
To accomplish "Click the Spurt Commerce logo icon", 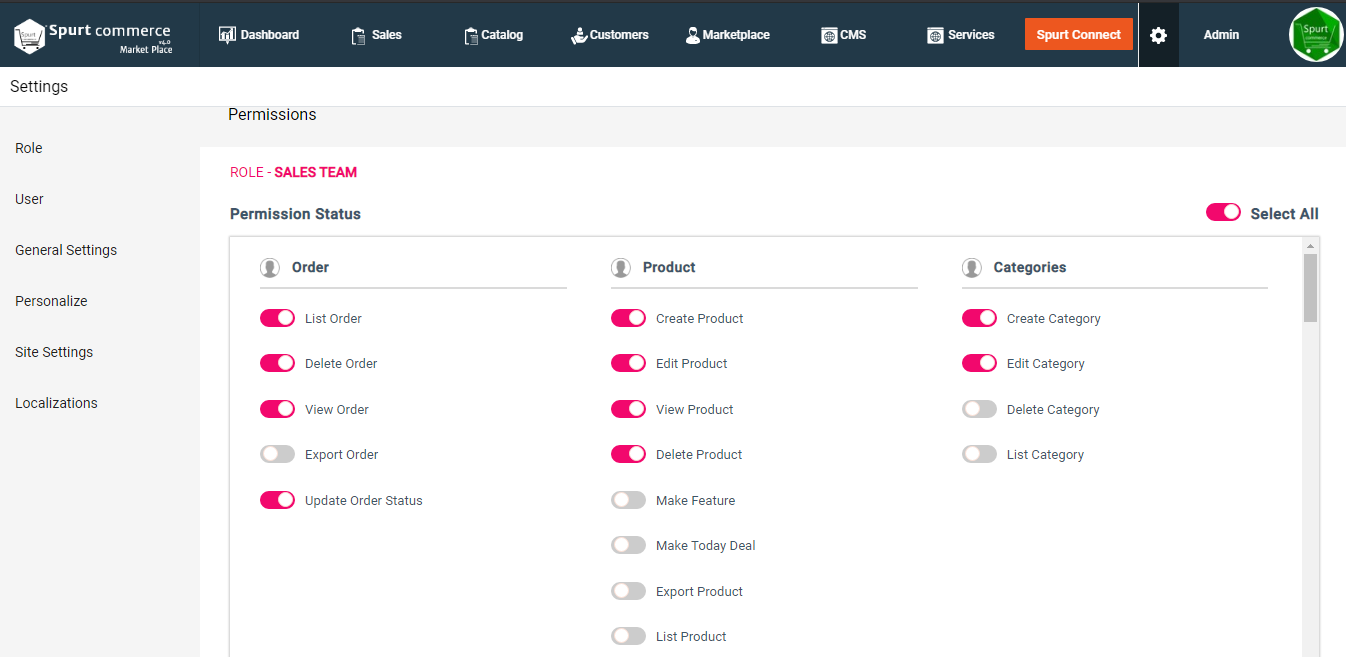I will point(30,35).
